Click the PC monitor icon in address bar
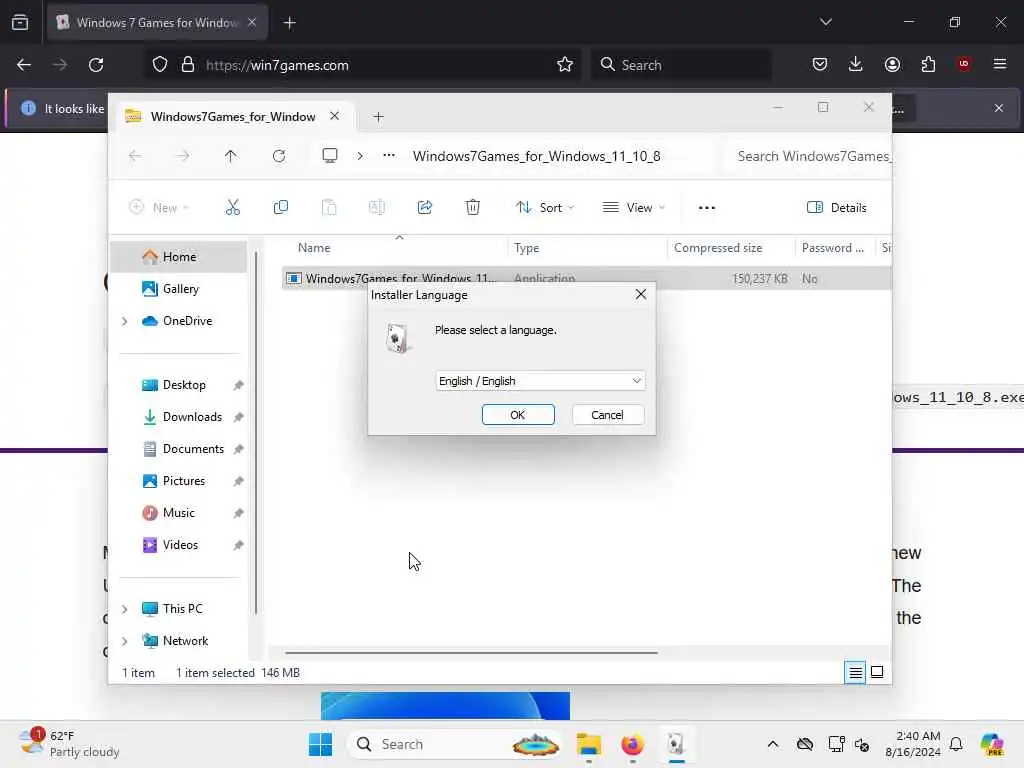The width and height of the screenshot is (1024, 768). point(330,155)
